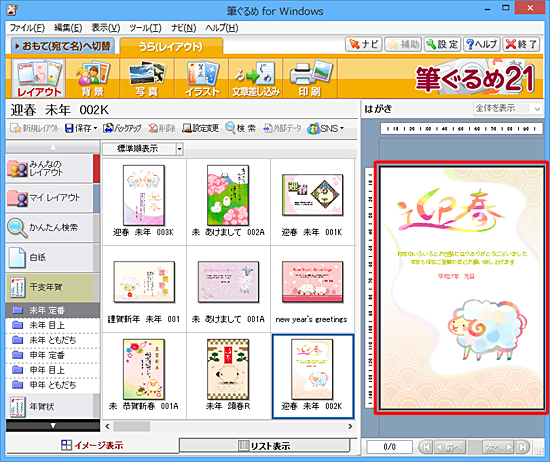550x462 pixels.
Task: Select 申年 目上 folder
Action: [53, 370]
